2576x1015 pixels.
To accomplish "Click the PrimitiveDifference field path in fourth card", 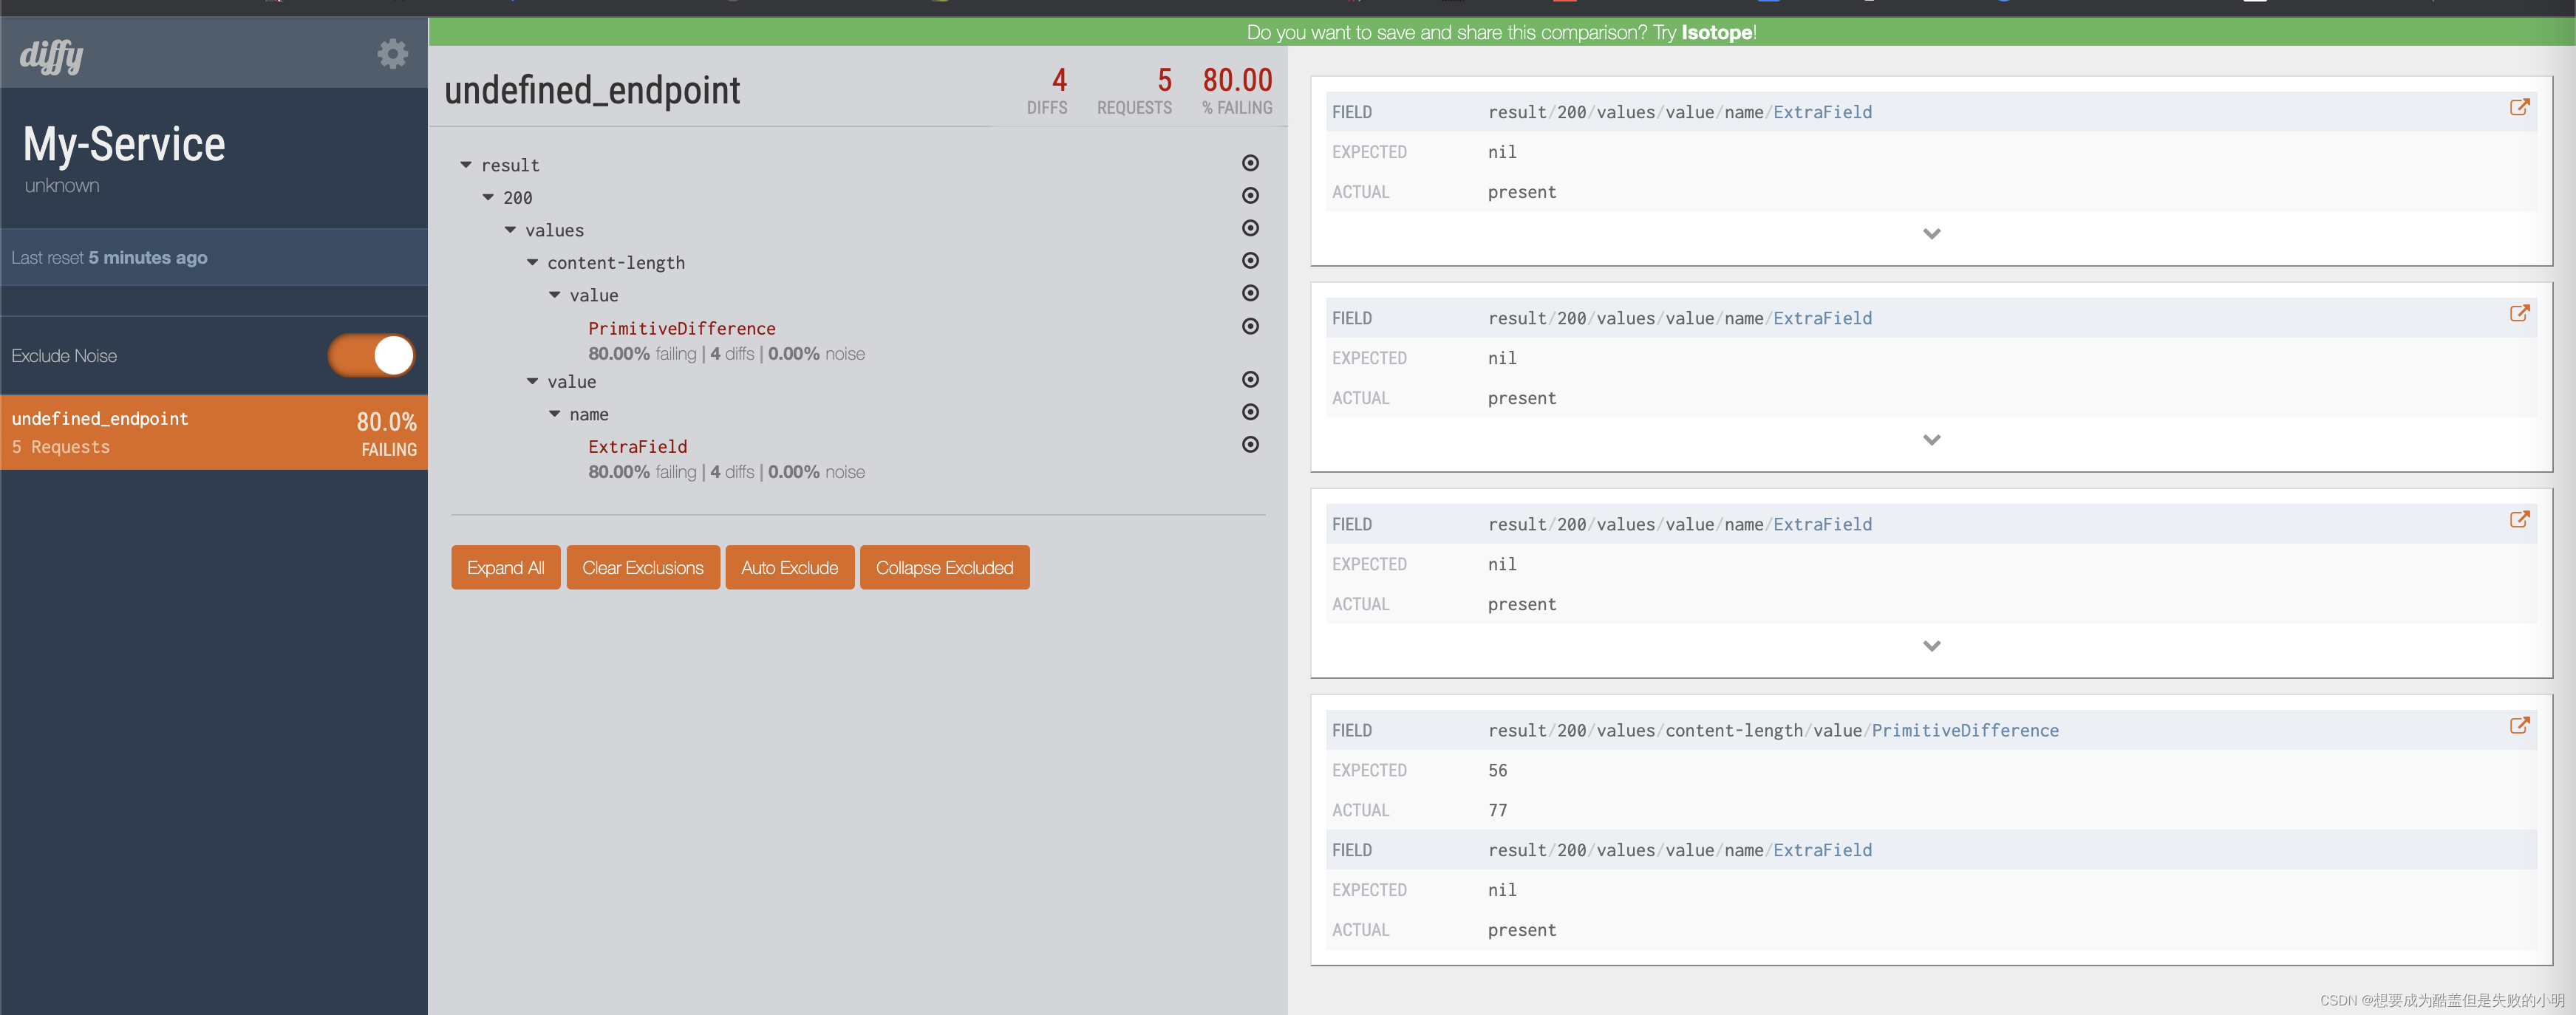I will click(1773, 730).
